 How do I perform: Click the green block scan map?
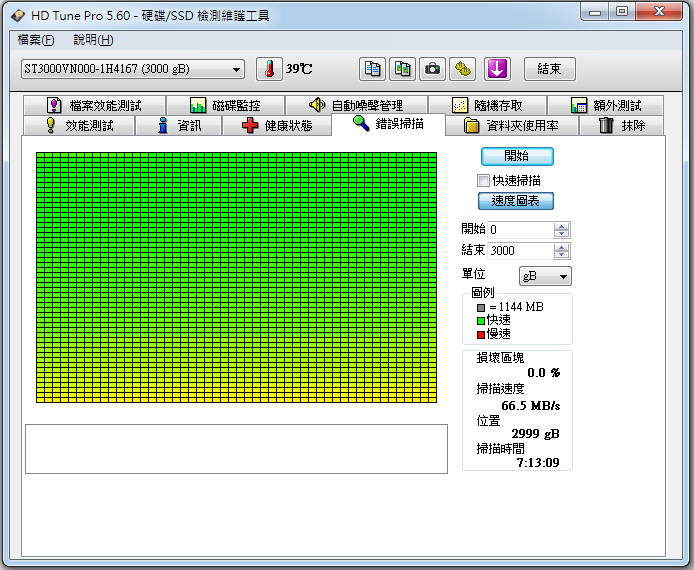[x=236, y=277]
